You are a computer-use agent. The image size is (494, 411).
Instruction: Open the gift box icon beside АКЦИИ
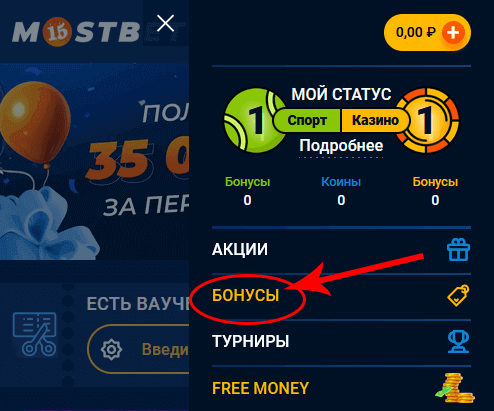pos(458,250)
